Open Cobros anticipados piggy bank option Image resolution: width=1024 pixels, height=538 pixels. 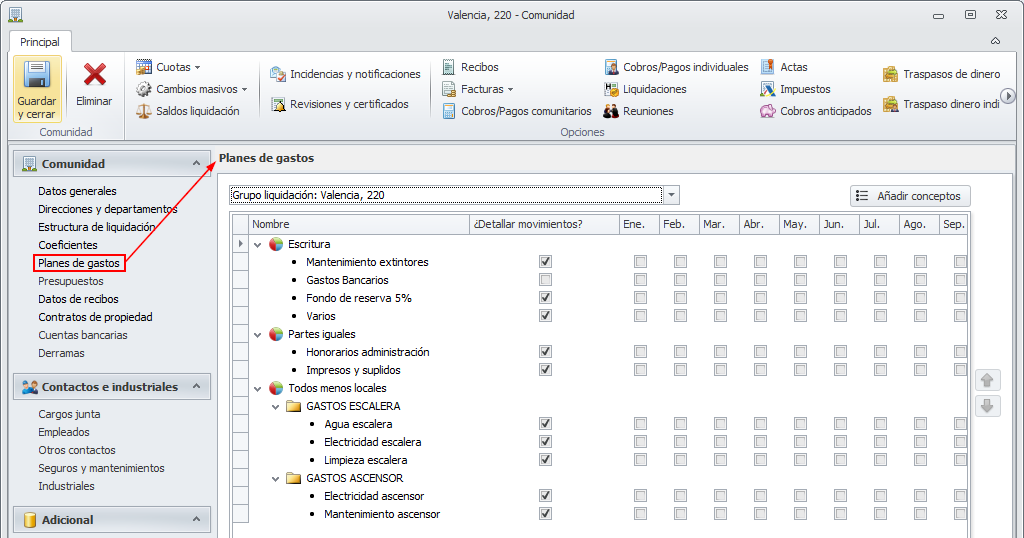(x=825, y=111)
